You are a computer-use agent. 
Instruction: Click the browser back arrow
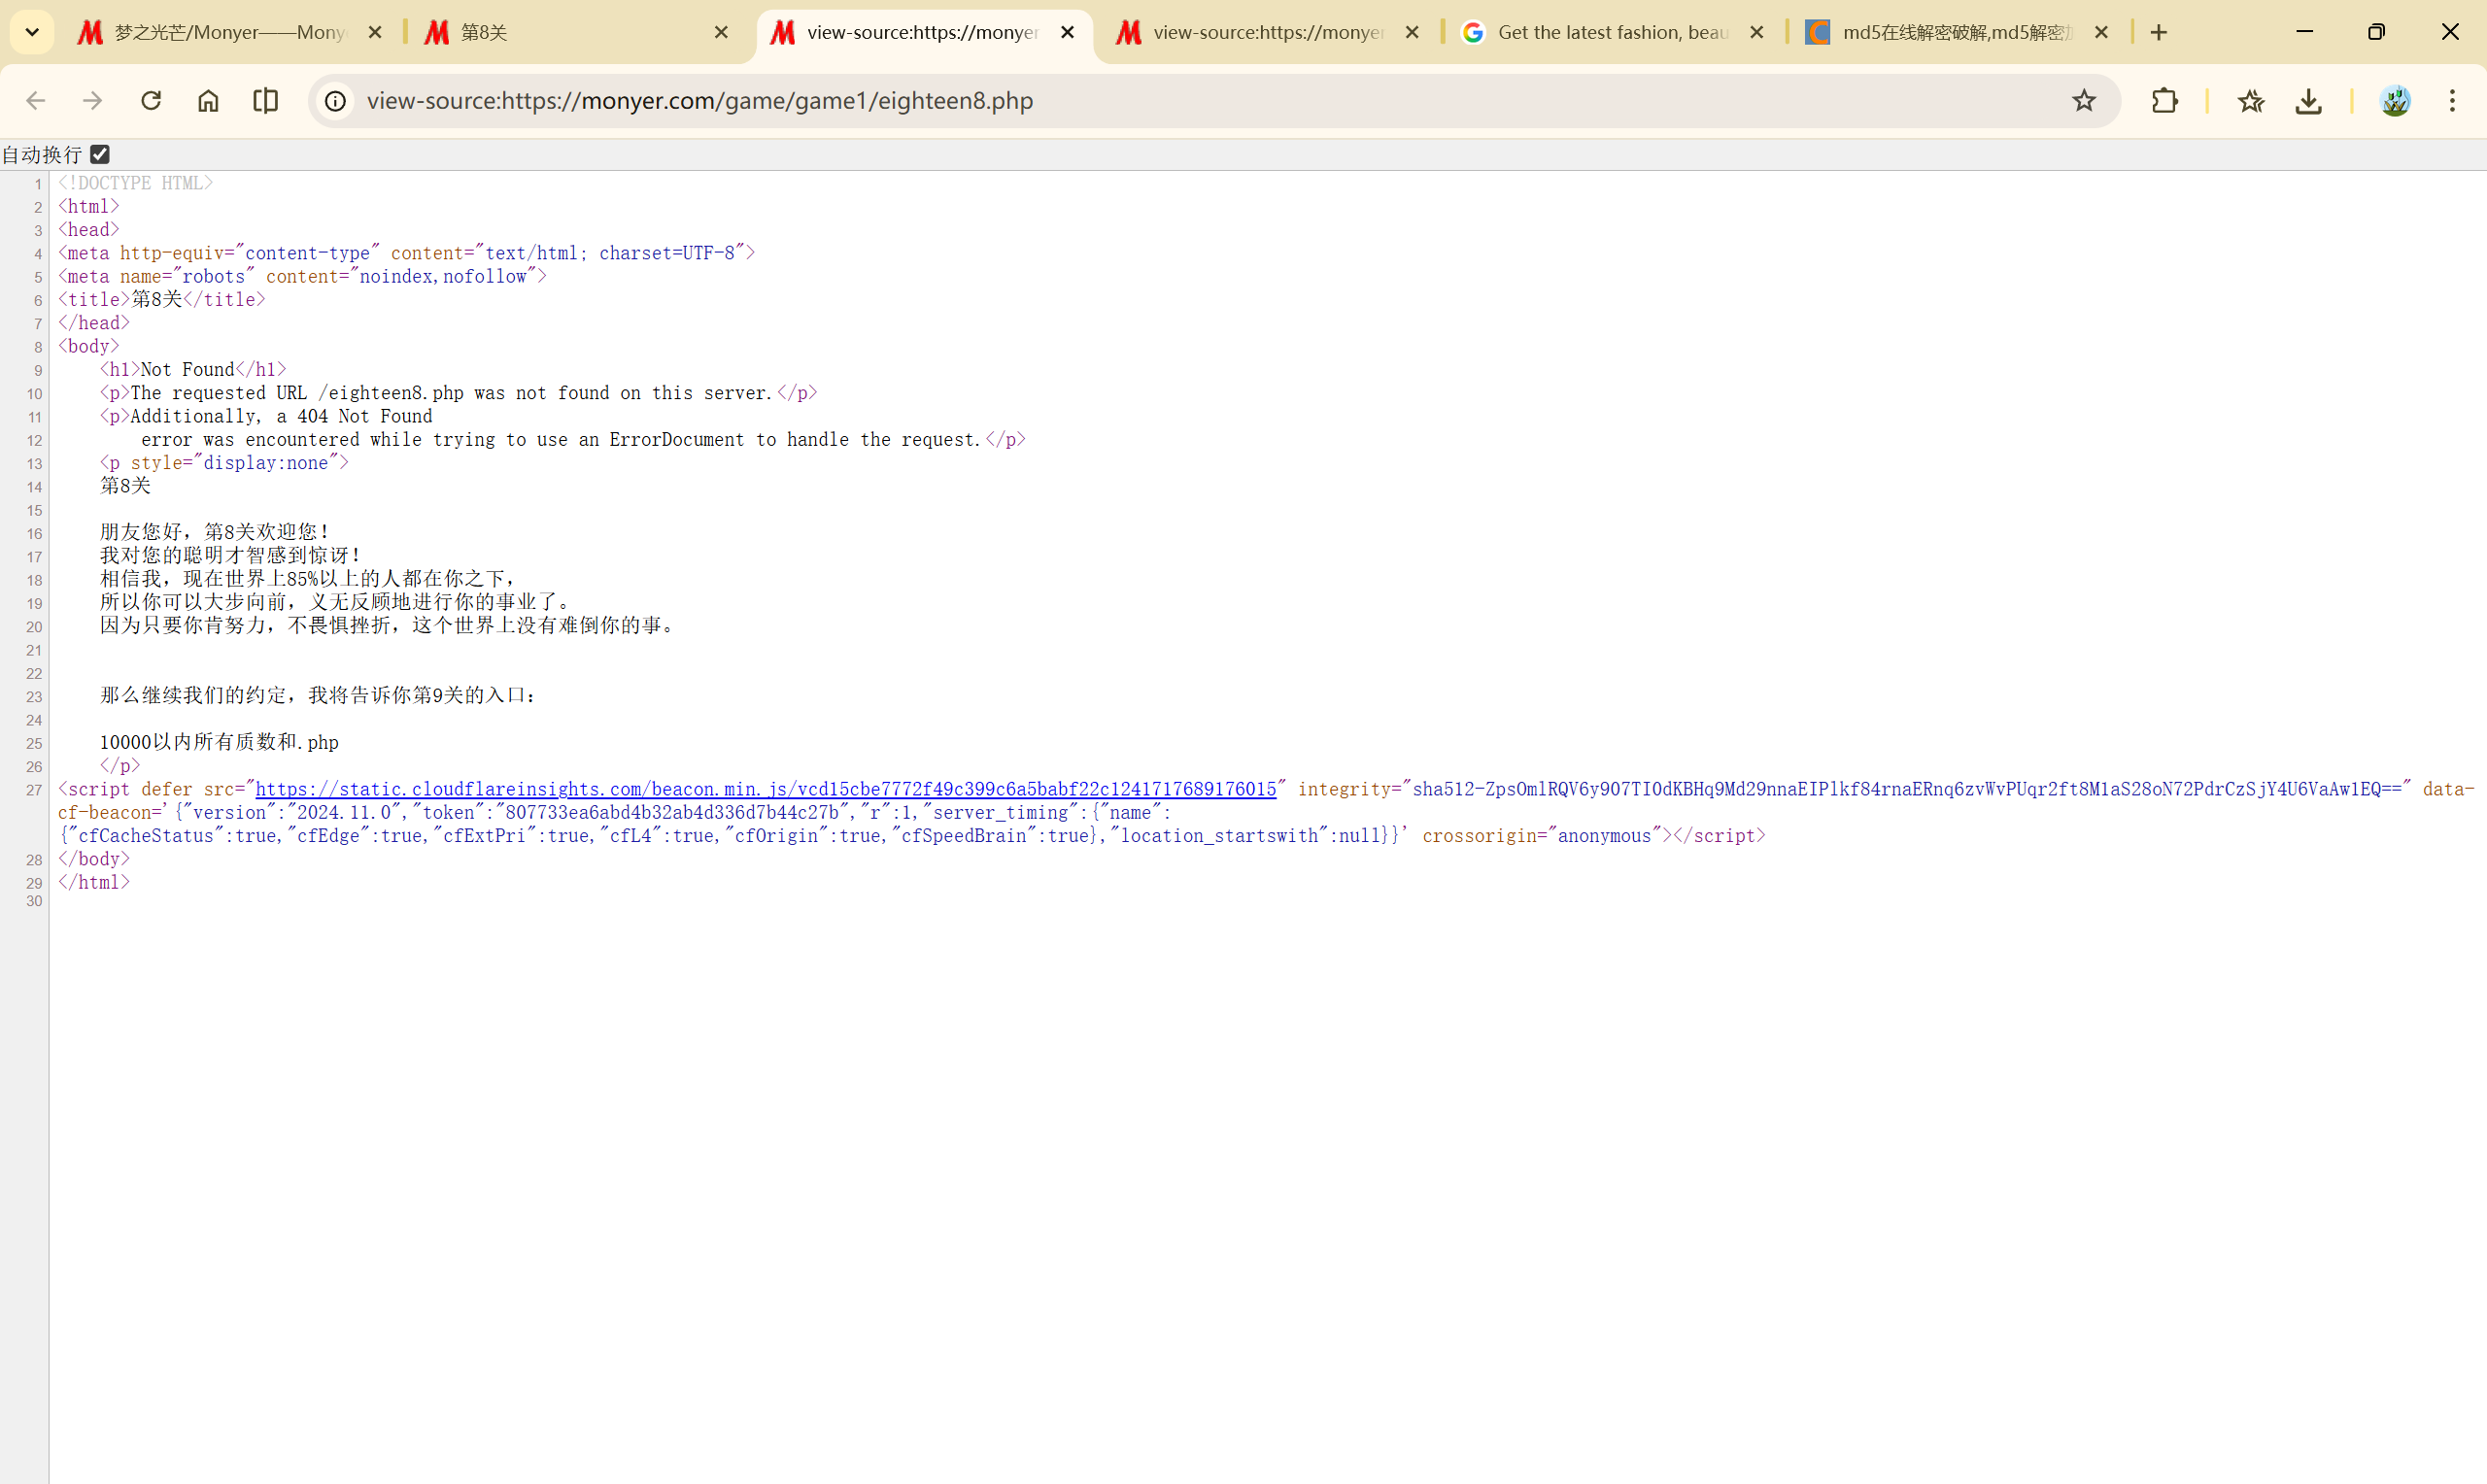click(x=36, y=101)
